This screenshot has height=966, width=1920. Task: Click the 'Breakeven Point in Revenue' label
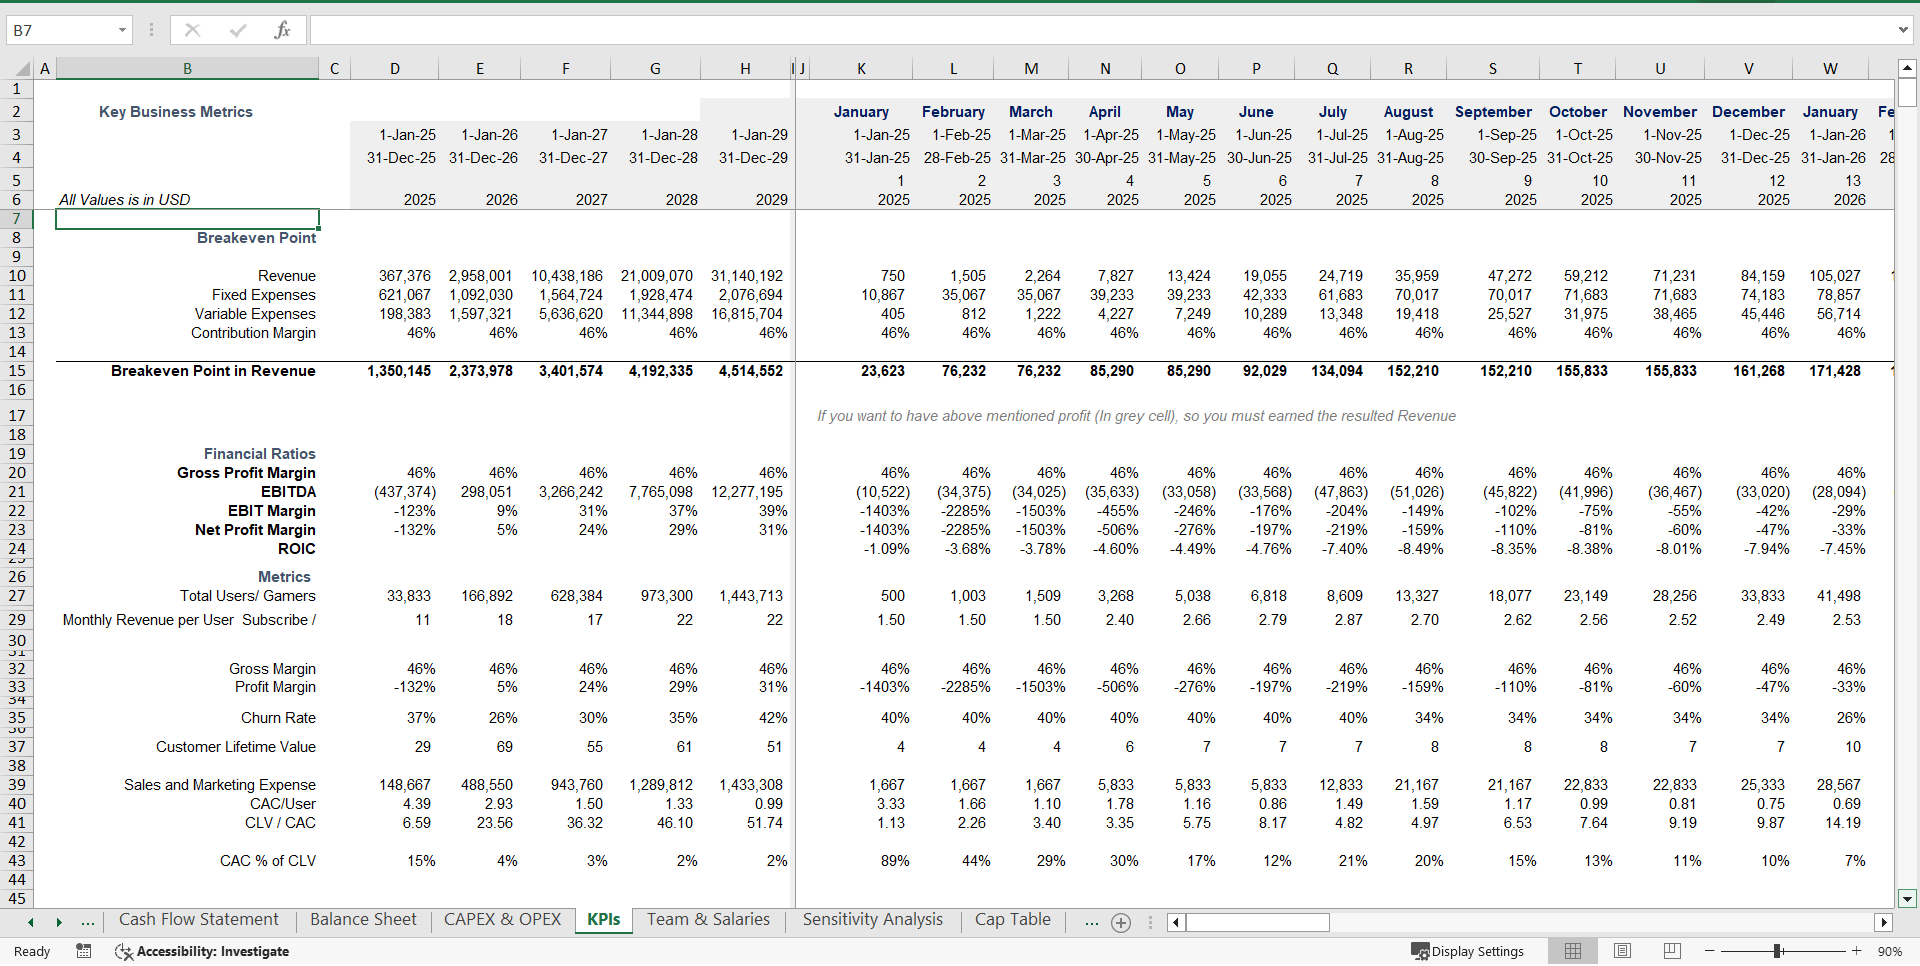tap(213, 371)
